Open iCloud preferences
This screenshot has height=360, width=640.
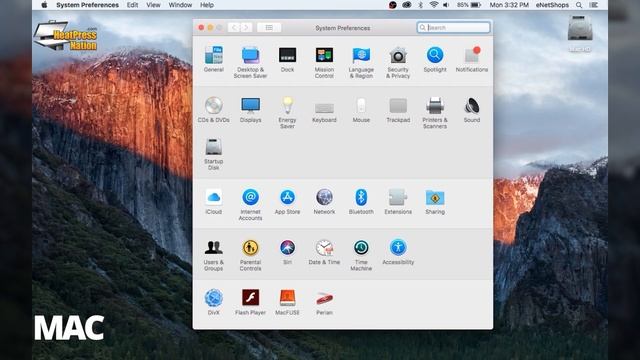[213, 202]
